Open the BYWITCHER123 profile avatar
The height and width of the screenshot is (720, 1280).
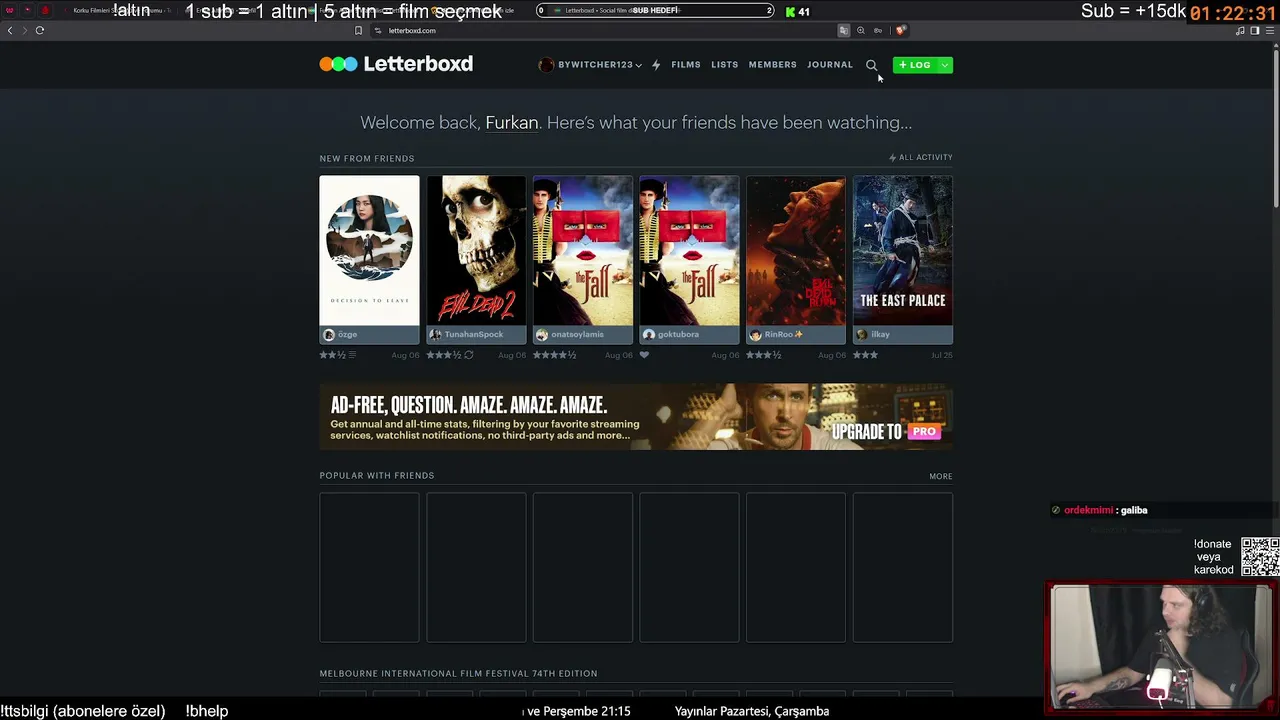pos(546,65)
